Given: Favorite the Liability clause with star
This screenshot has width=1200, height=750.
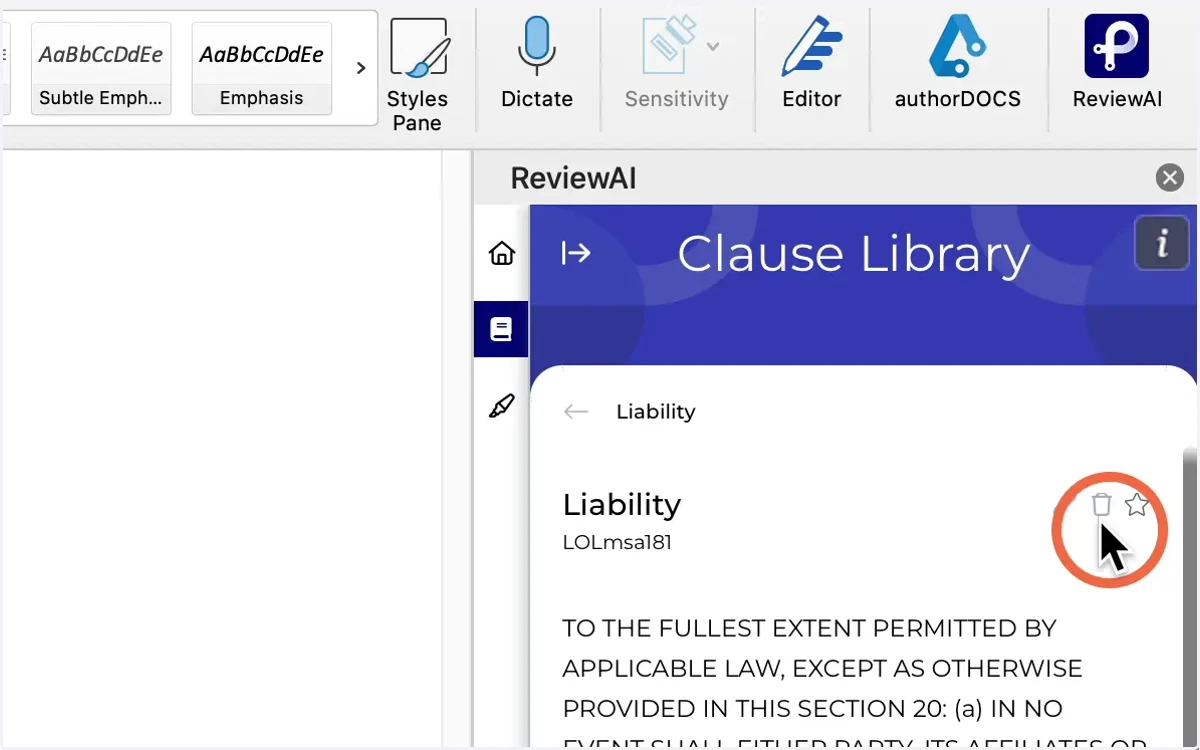Looking at the screenshot, I should click(x=1136, y=505).
